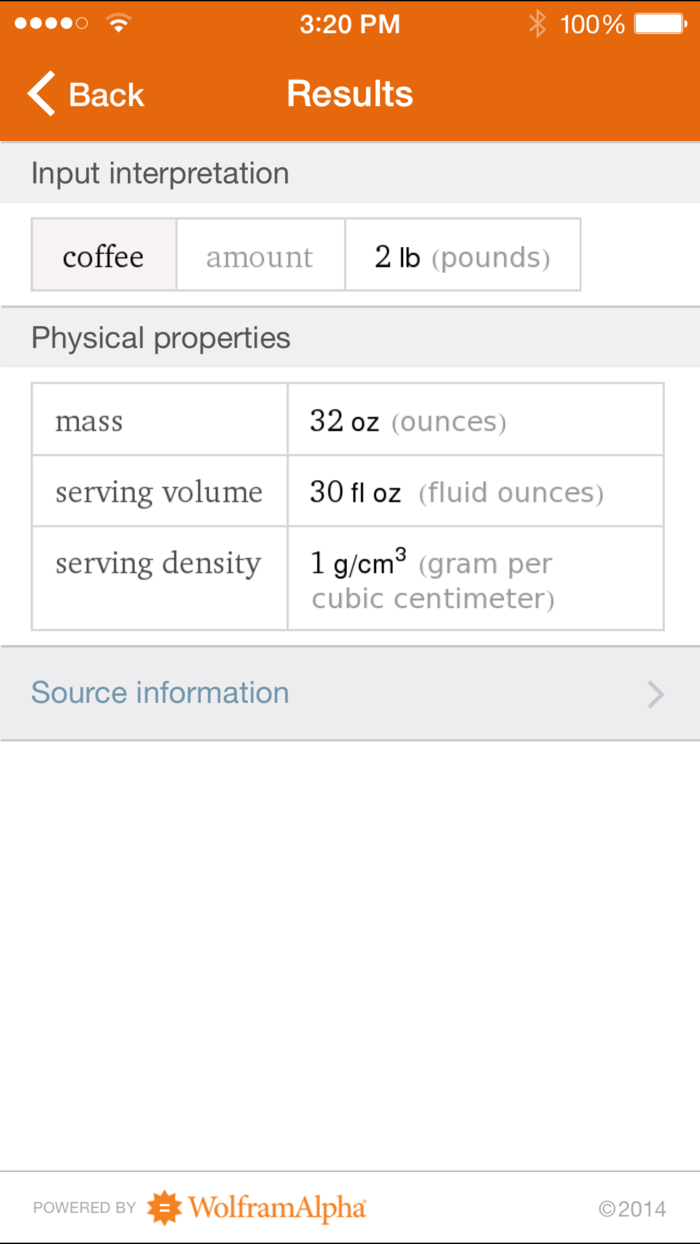Viewport: 700px width, 1244px height.
Task: Tap the Wi-Fi icon in status bar
Action: point(113,22)
